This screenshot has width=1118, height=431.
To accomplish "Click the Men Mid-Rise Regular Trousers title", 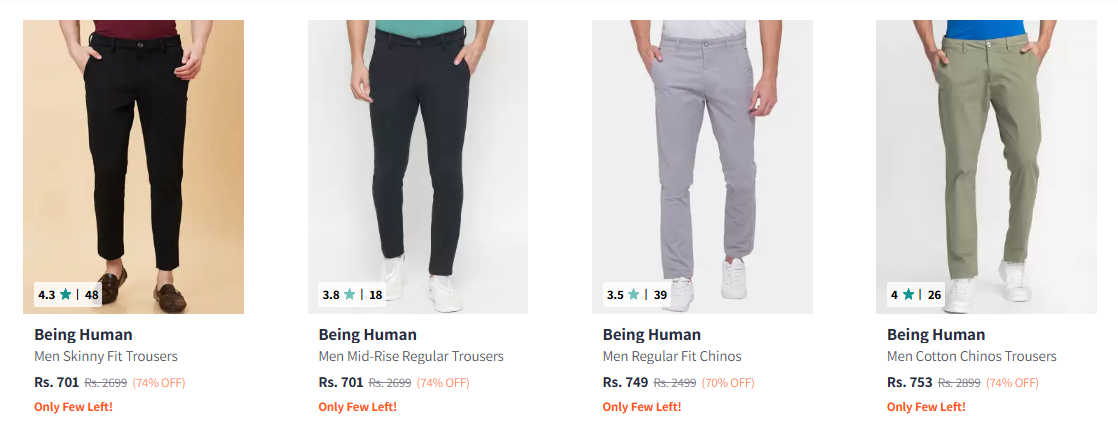I will [411, 357].
